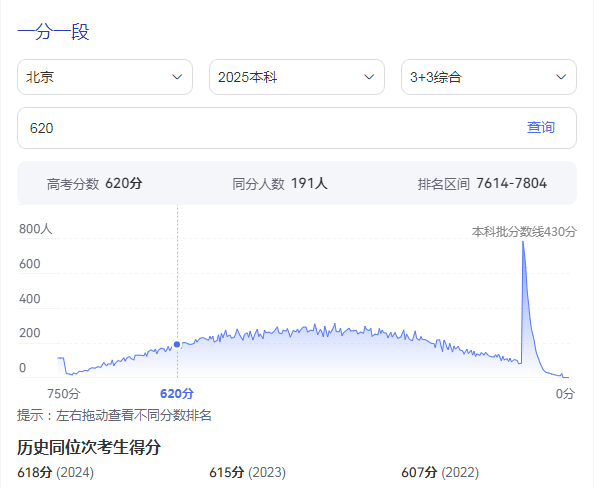The image size is (594, 488).
Task: Select the 615分 (2023) historical score
Action: 248,472
